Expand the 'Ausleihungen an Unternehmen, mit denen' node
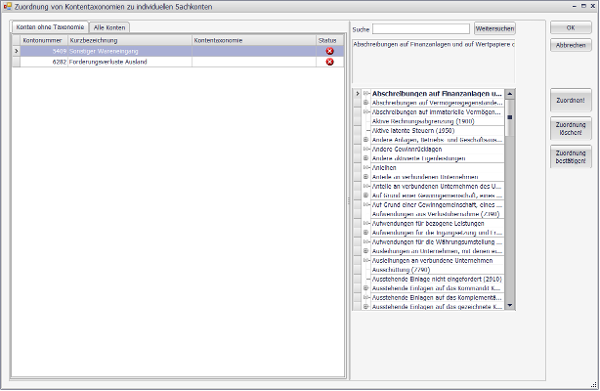 [366, 251]
